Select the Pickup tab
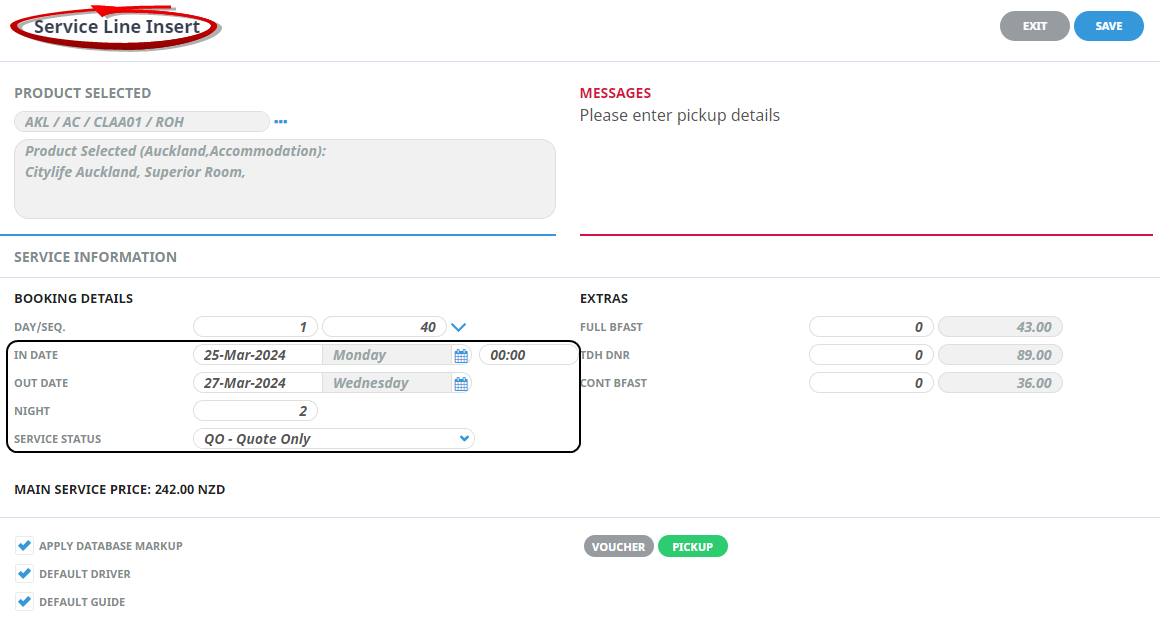The image size is (1160, 621). 692,547
